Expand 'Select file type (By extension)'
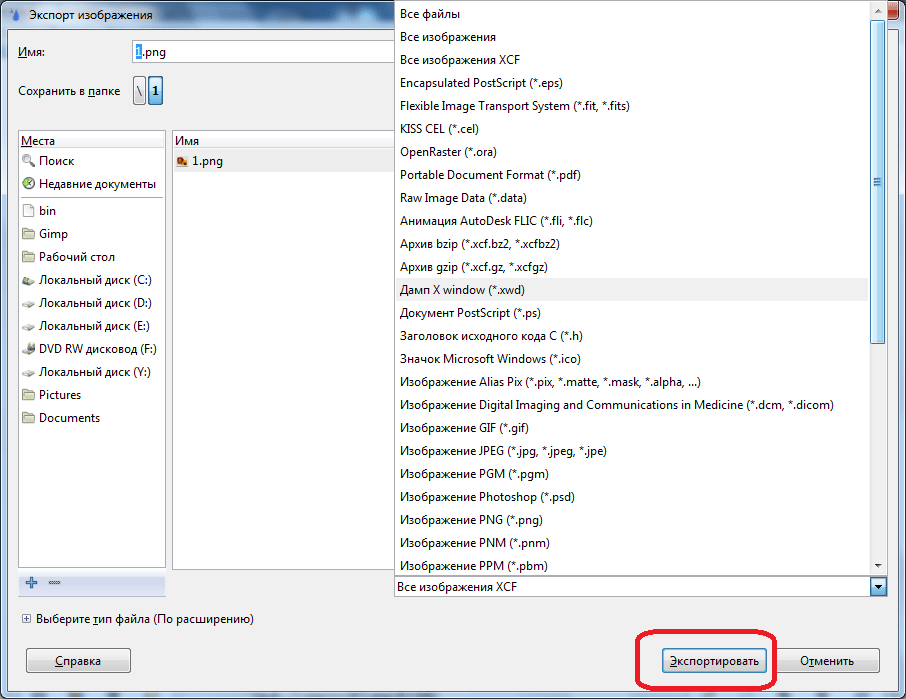 26,619
